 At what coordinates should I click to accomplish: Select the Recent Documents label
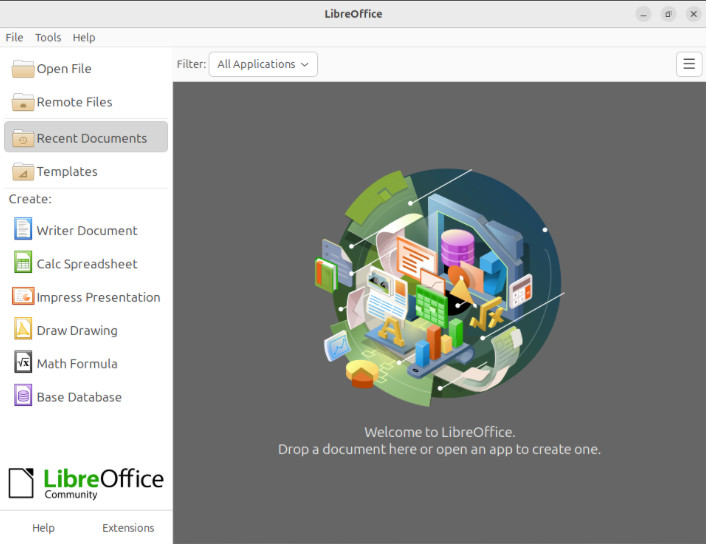point(92,138)
